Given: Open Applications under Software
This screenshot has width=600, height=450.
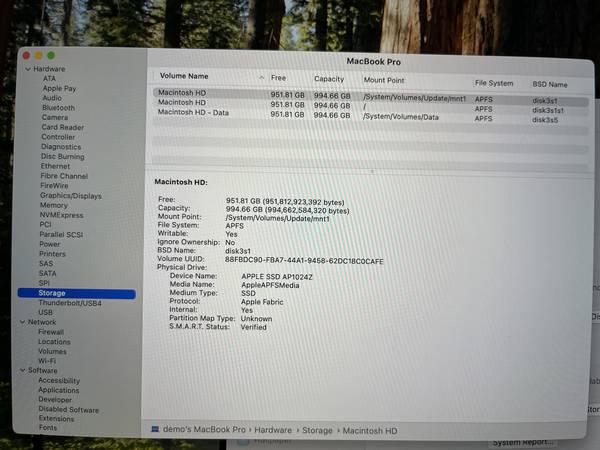Looking at the screenshot, I should [58, 390].
